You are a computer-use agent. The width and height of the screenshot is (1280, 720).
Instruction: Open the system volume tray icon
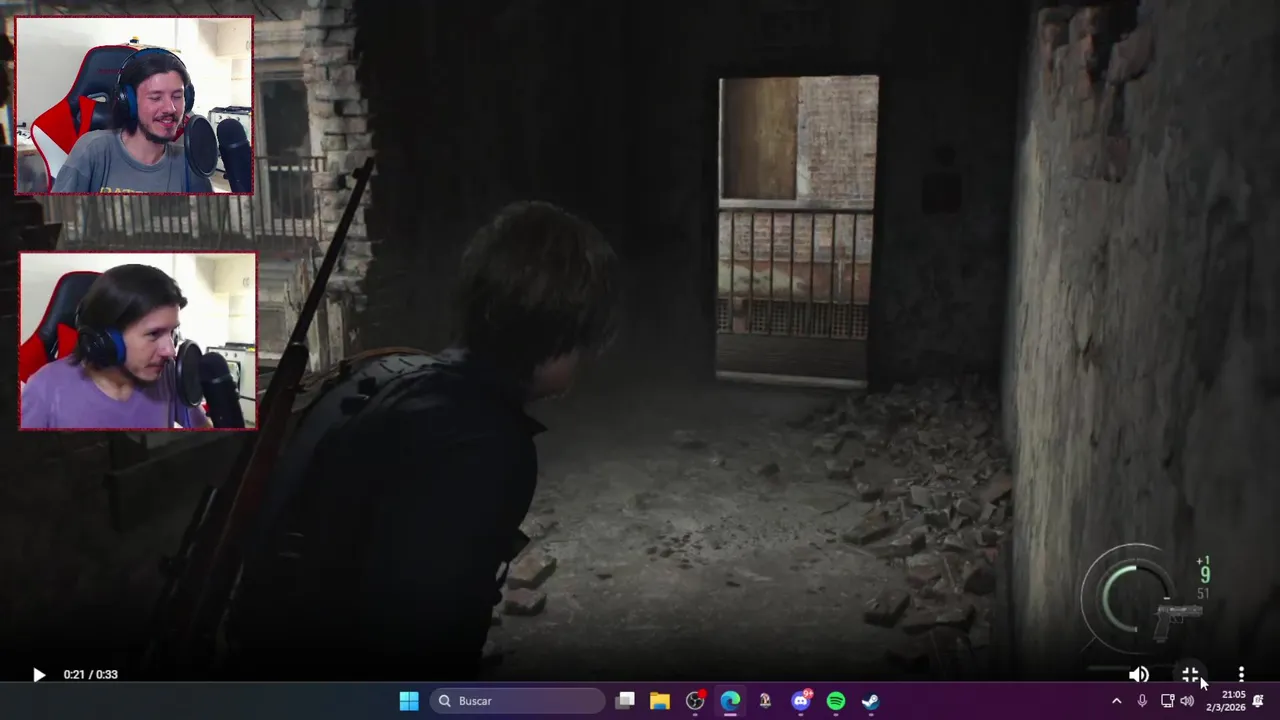(1187, 701)
